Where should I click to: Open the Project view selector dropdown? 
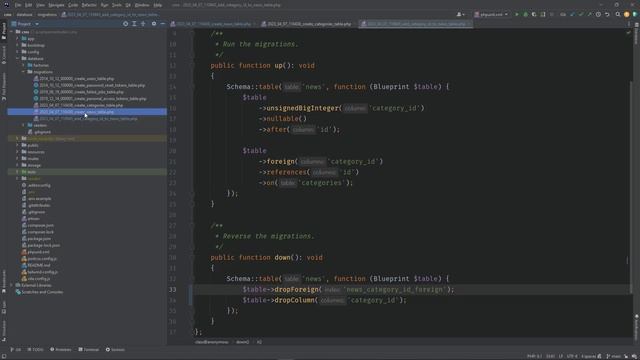pyautogui.click(x=25, y=24)
